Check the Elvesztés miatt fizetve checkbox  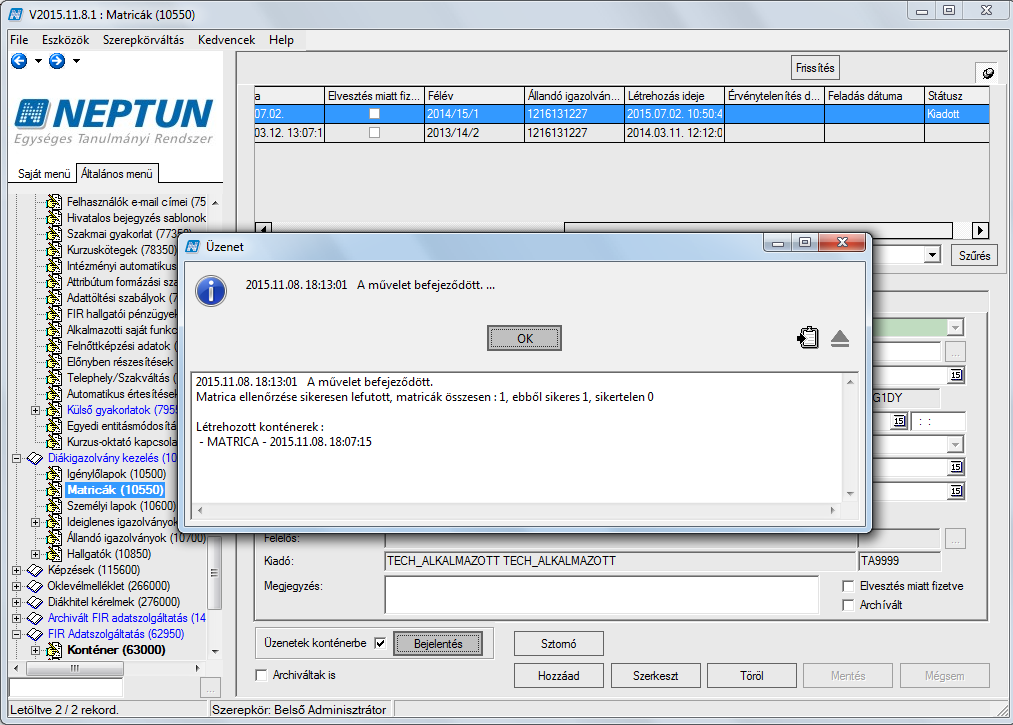[x=848, y=586]
